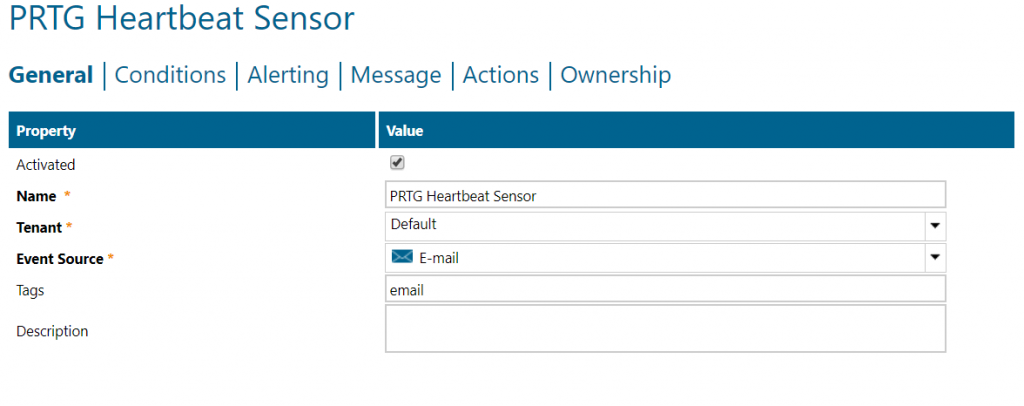1024x406 pixels.
Task: Open the Conditions tab
Action: (x=170, y=75)
